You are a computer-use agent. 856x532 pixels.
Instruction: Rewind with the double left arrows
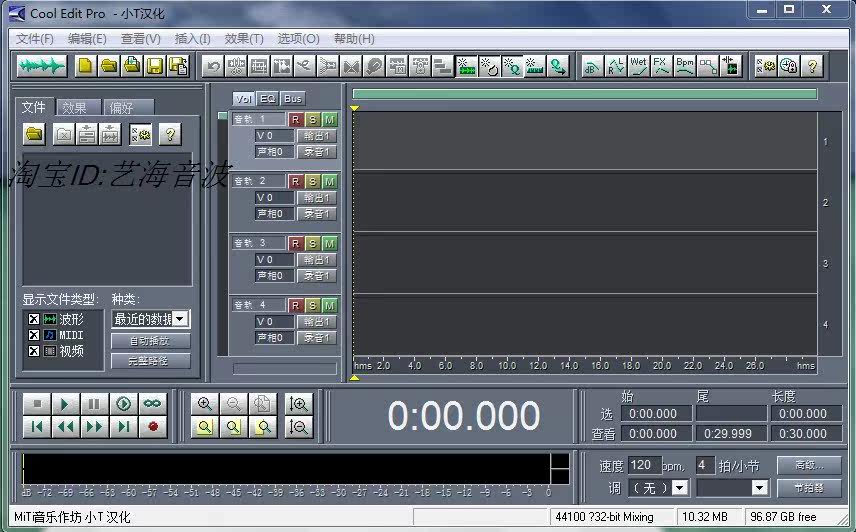coord(66,427)
